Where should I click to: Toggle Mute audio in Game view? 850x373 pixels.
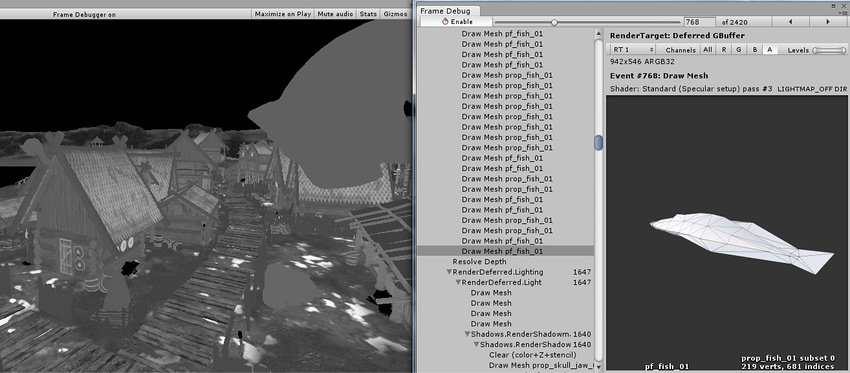(x=335, y=14)
